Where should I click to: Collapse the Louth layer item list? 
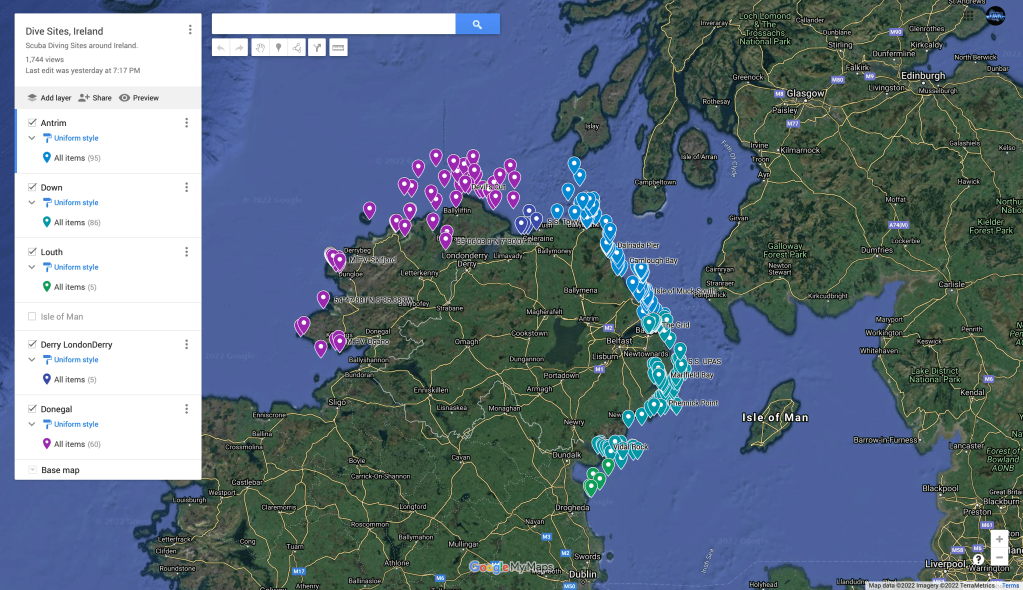coord(32,267)
